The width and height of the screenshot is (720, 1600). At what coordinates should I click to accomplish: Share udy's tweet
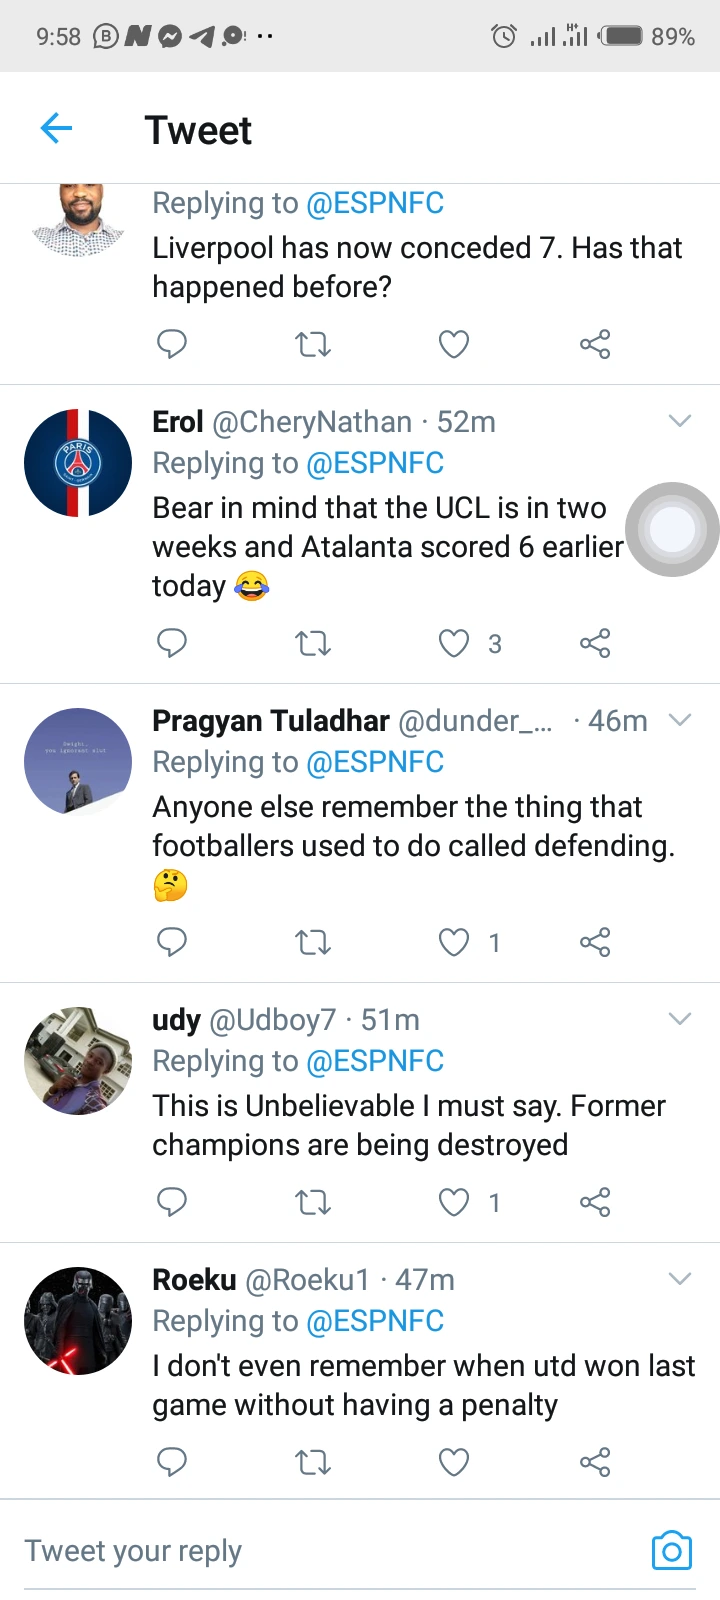(595, 1201)
